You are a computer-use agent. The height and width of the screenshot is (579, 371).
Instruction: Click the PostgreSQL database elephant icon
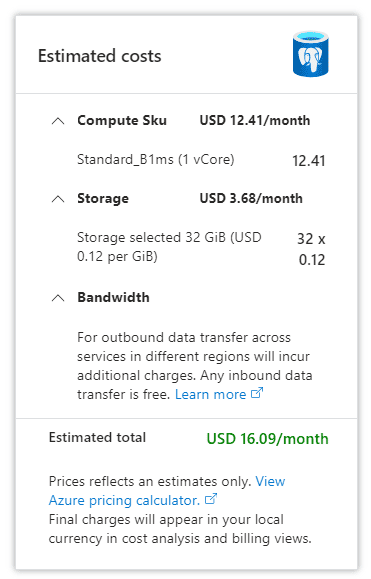[310, 54]
